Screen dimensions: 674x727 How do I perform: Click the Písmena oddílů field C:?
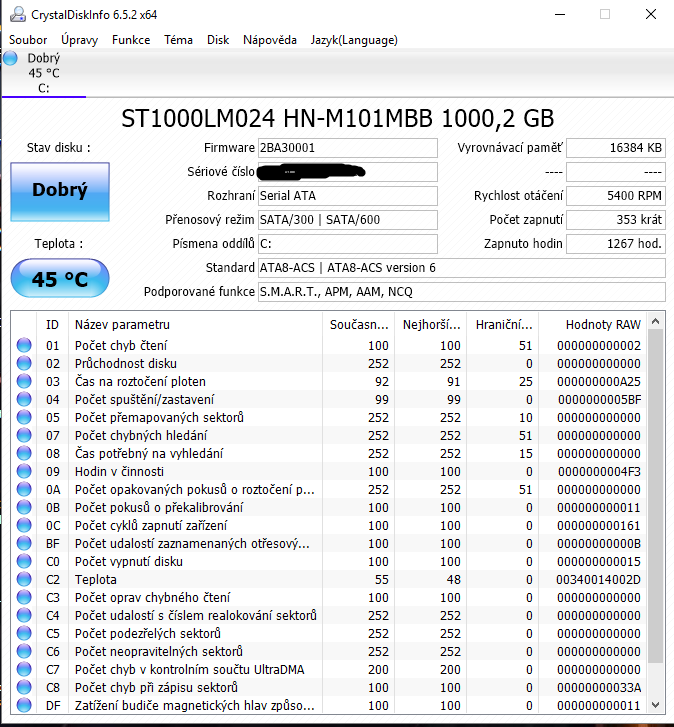pos(348,244)
